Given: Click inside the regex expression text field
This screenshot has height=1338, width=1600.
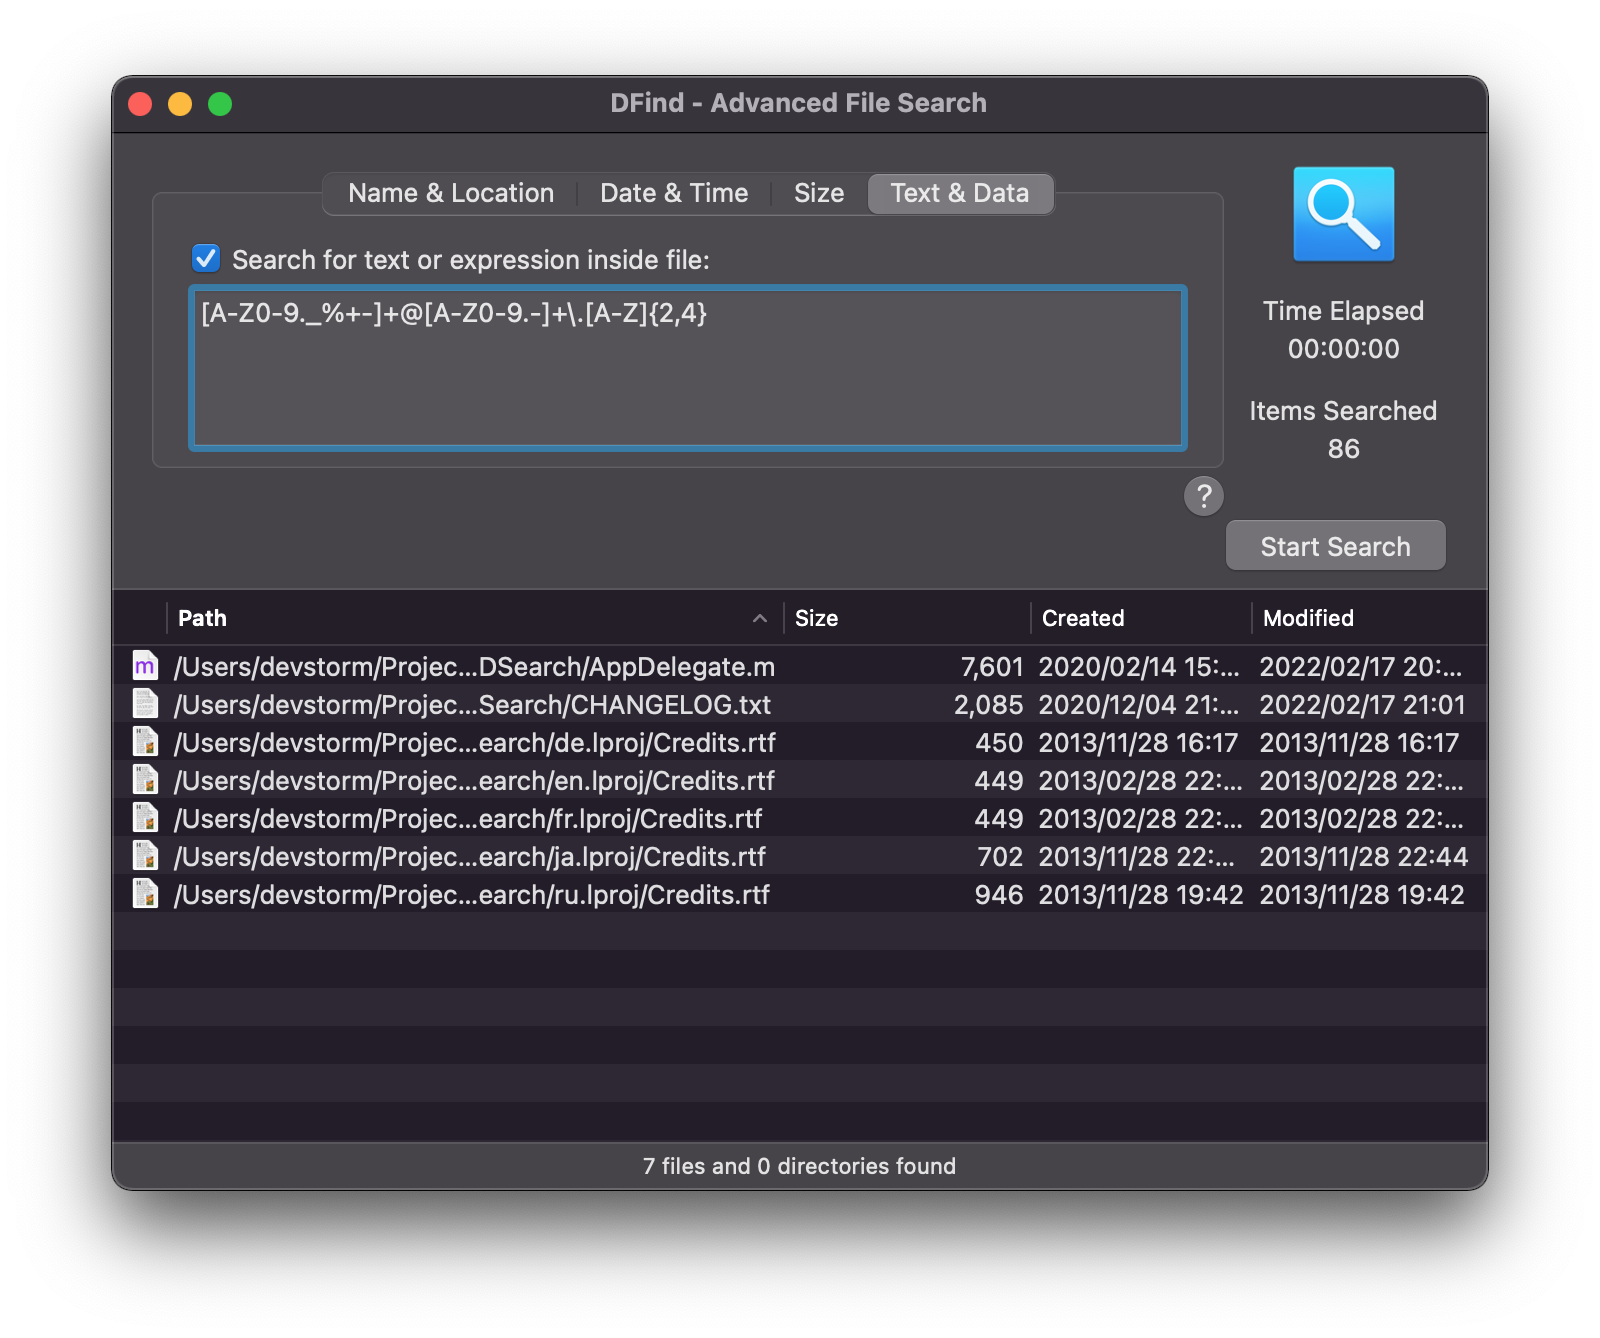Looking at the screenshot, I should click(x=688, y=368).
